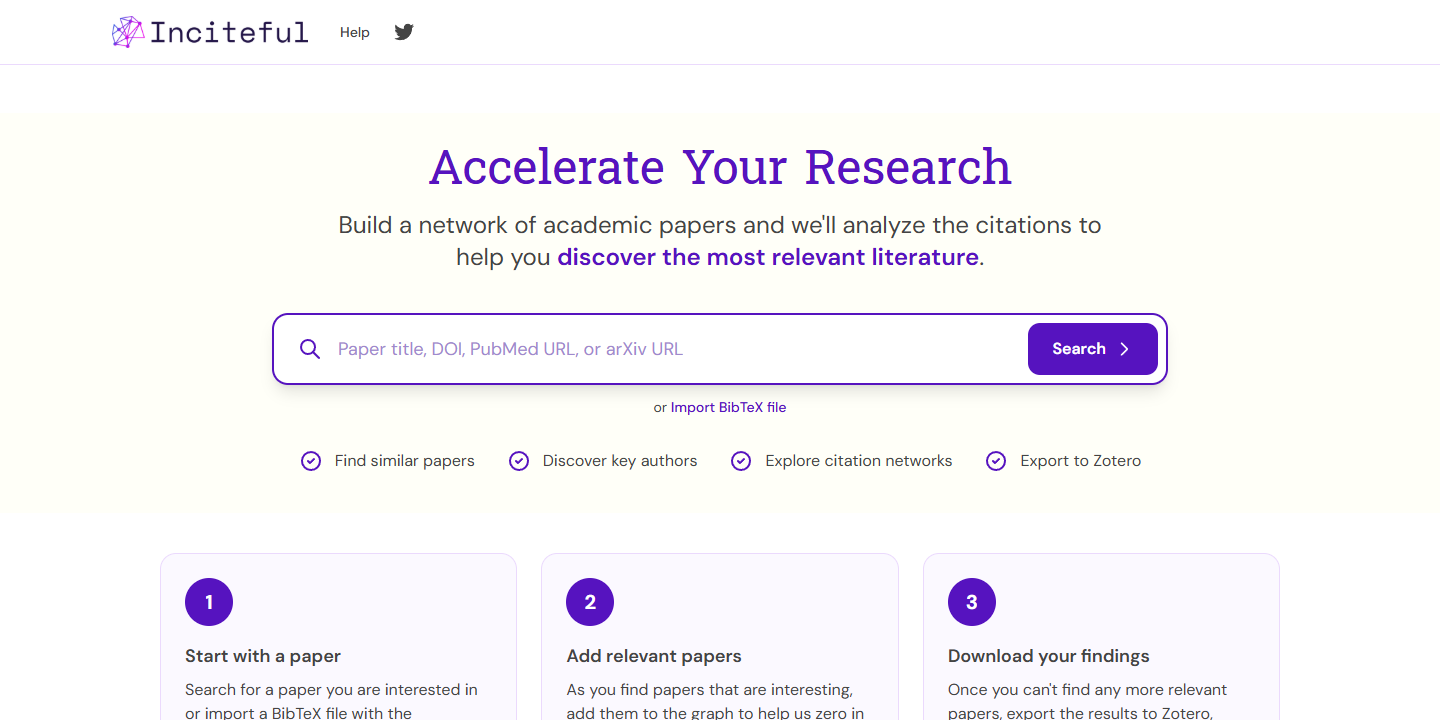1440x720 pixels.
Task: Click the Download your findings card heading
Action: [1049, 656]
